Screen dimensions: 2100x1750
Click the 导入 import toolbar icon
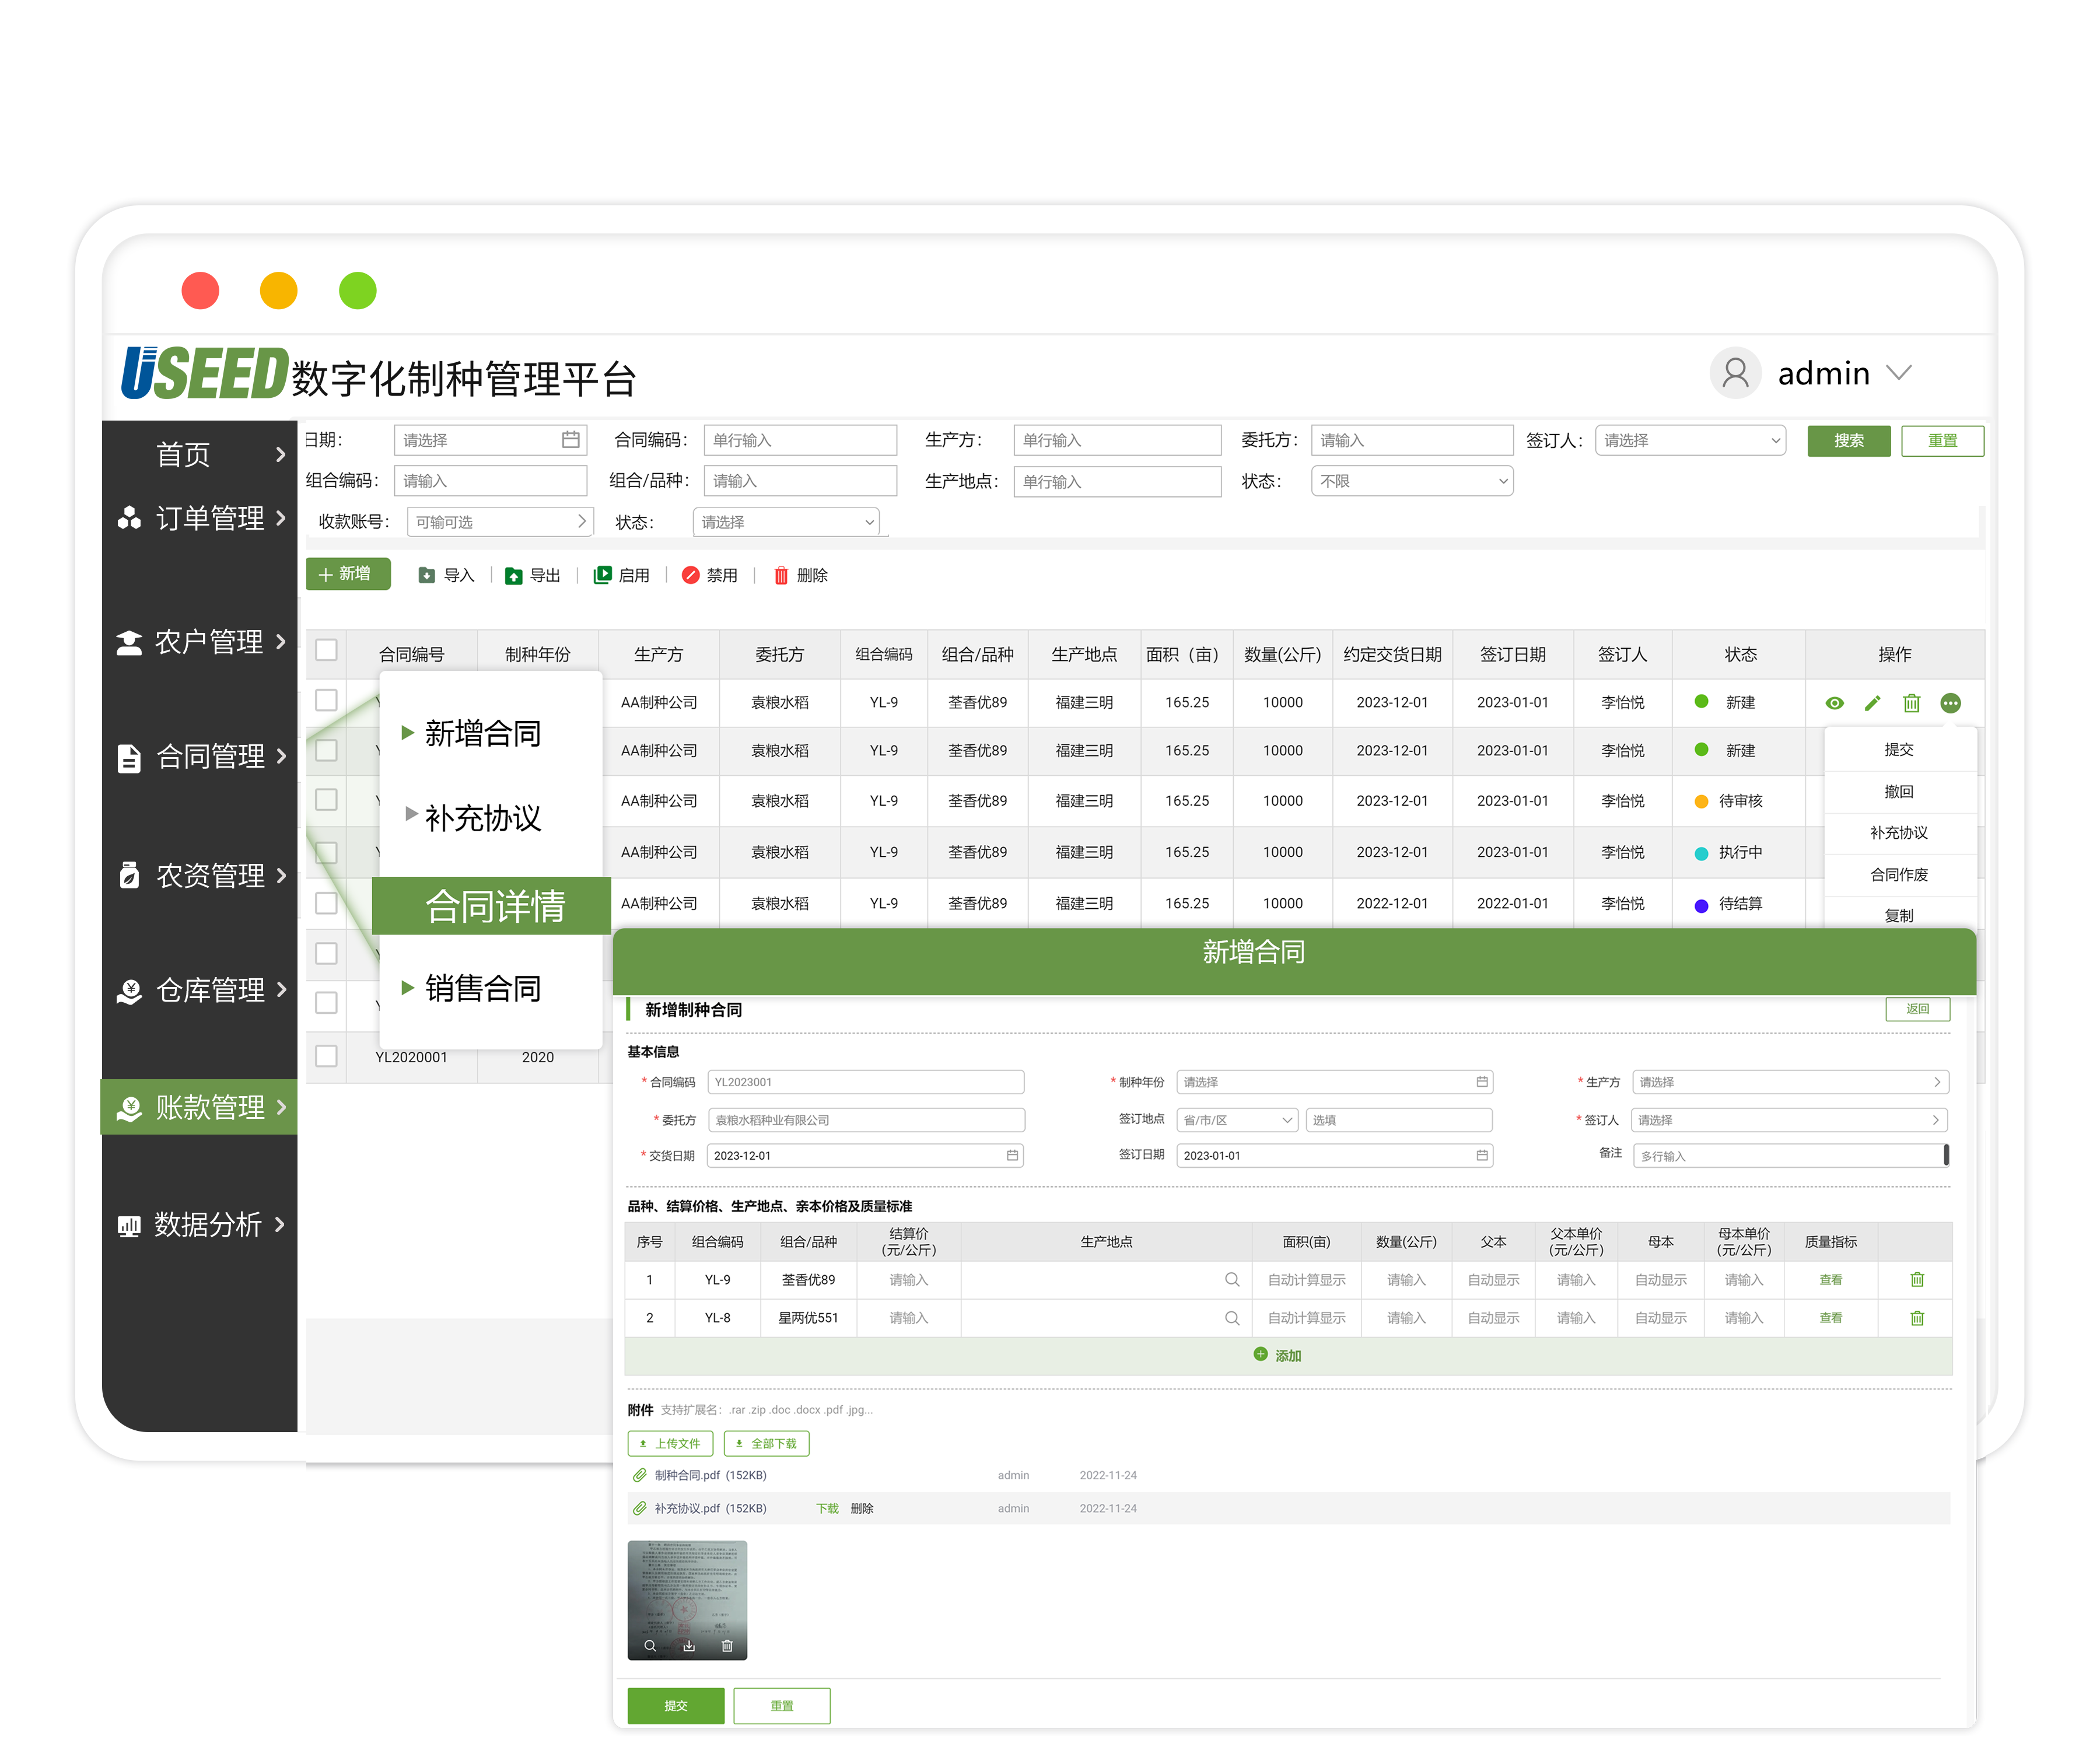pyautogui.click(x=427, y=575)
